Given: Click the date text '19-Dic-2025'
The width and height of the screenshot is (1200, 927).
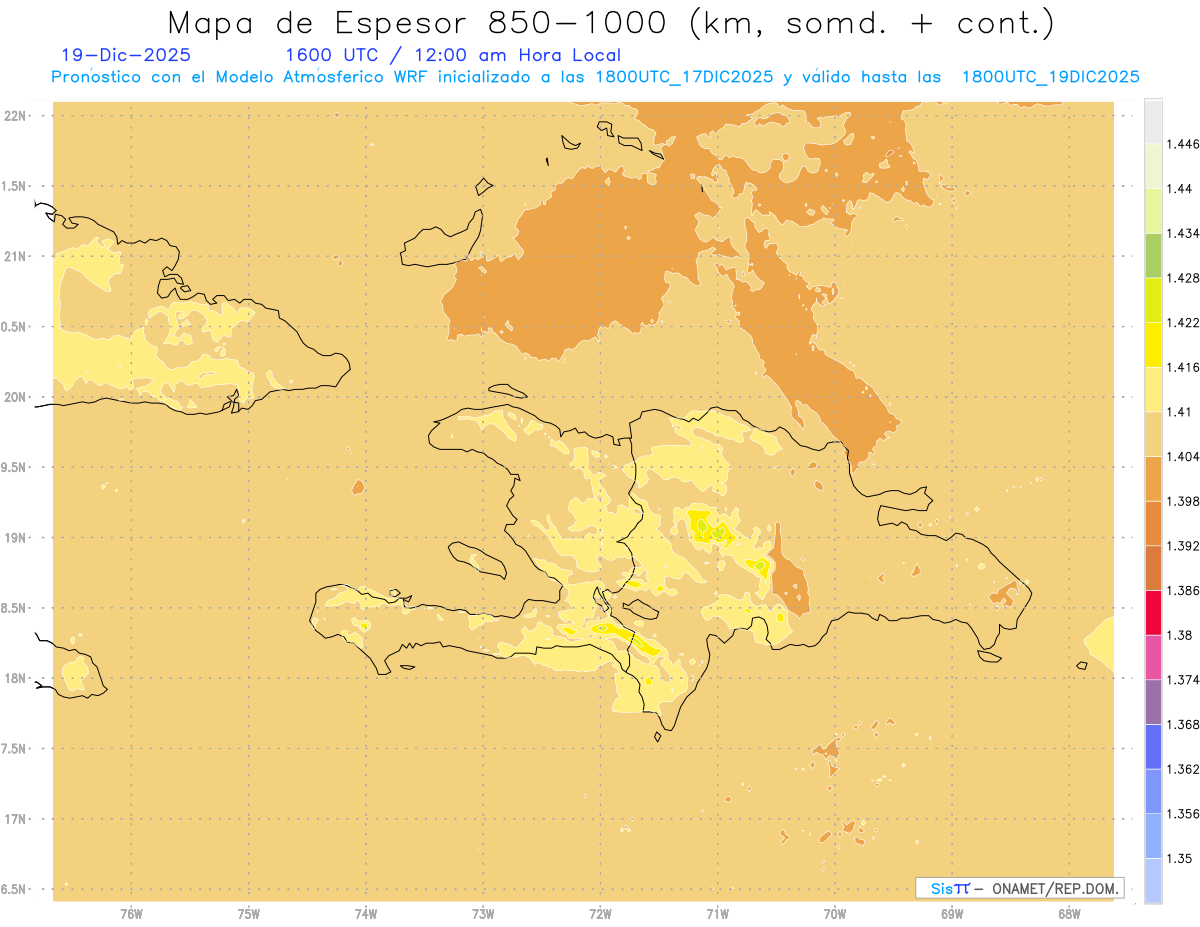Looking at the screenshot, I should pos(126,55).
